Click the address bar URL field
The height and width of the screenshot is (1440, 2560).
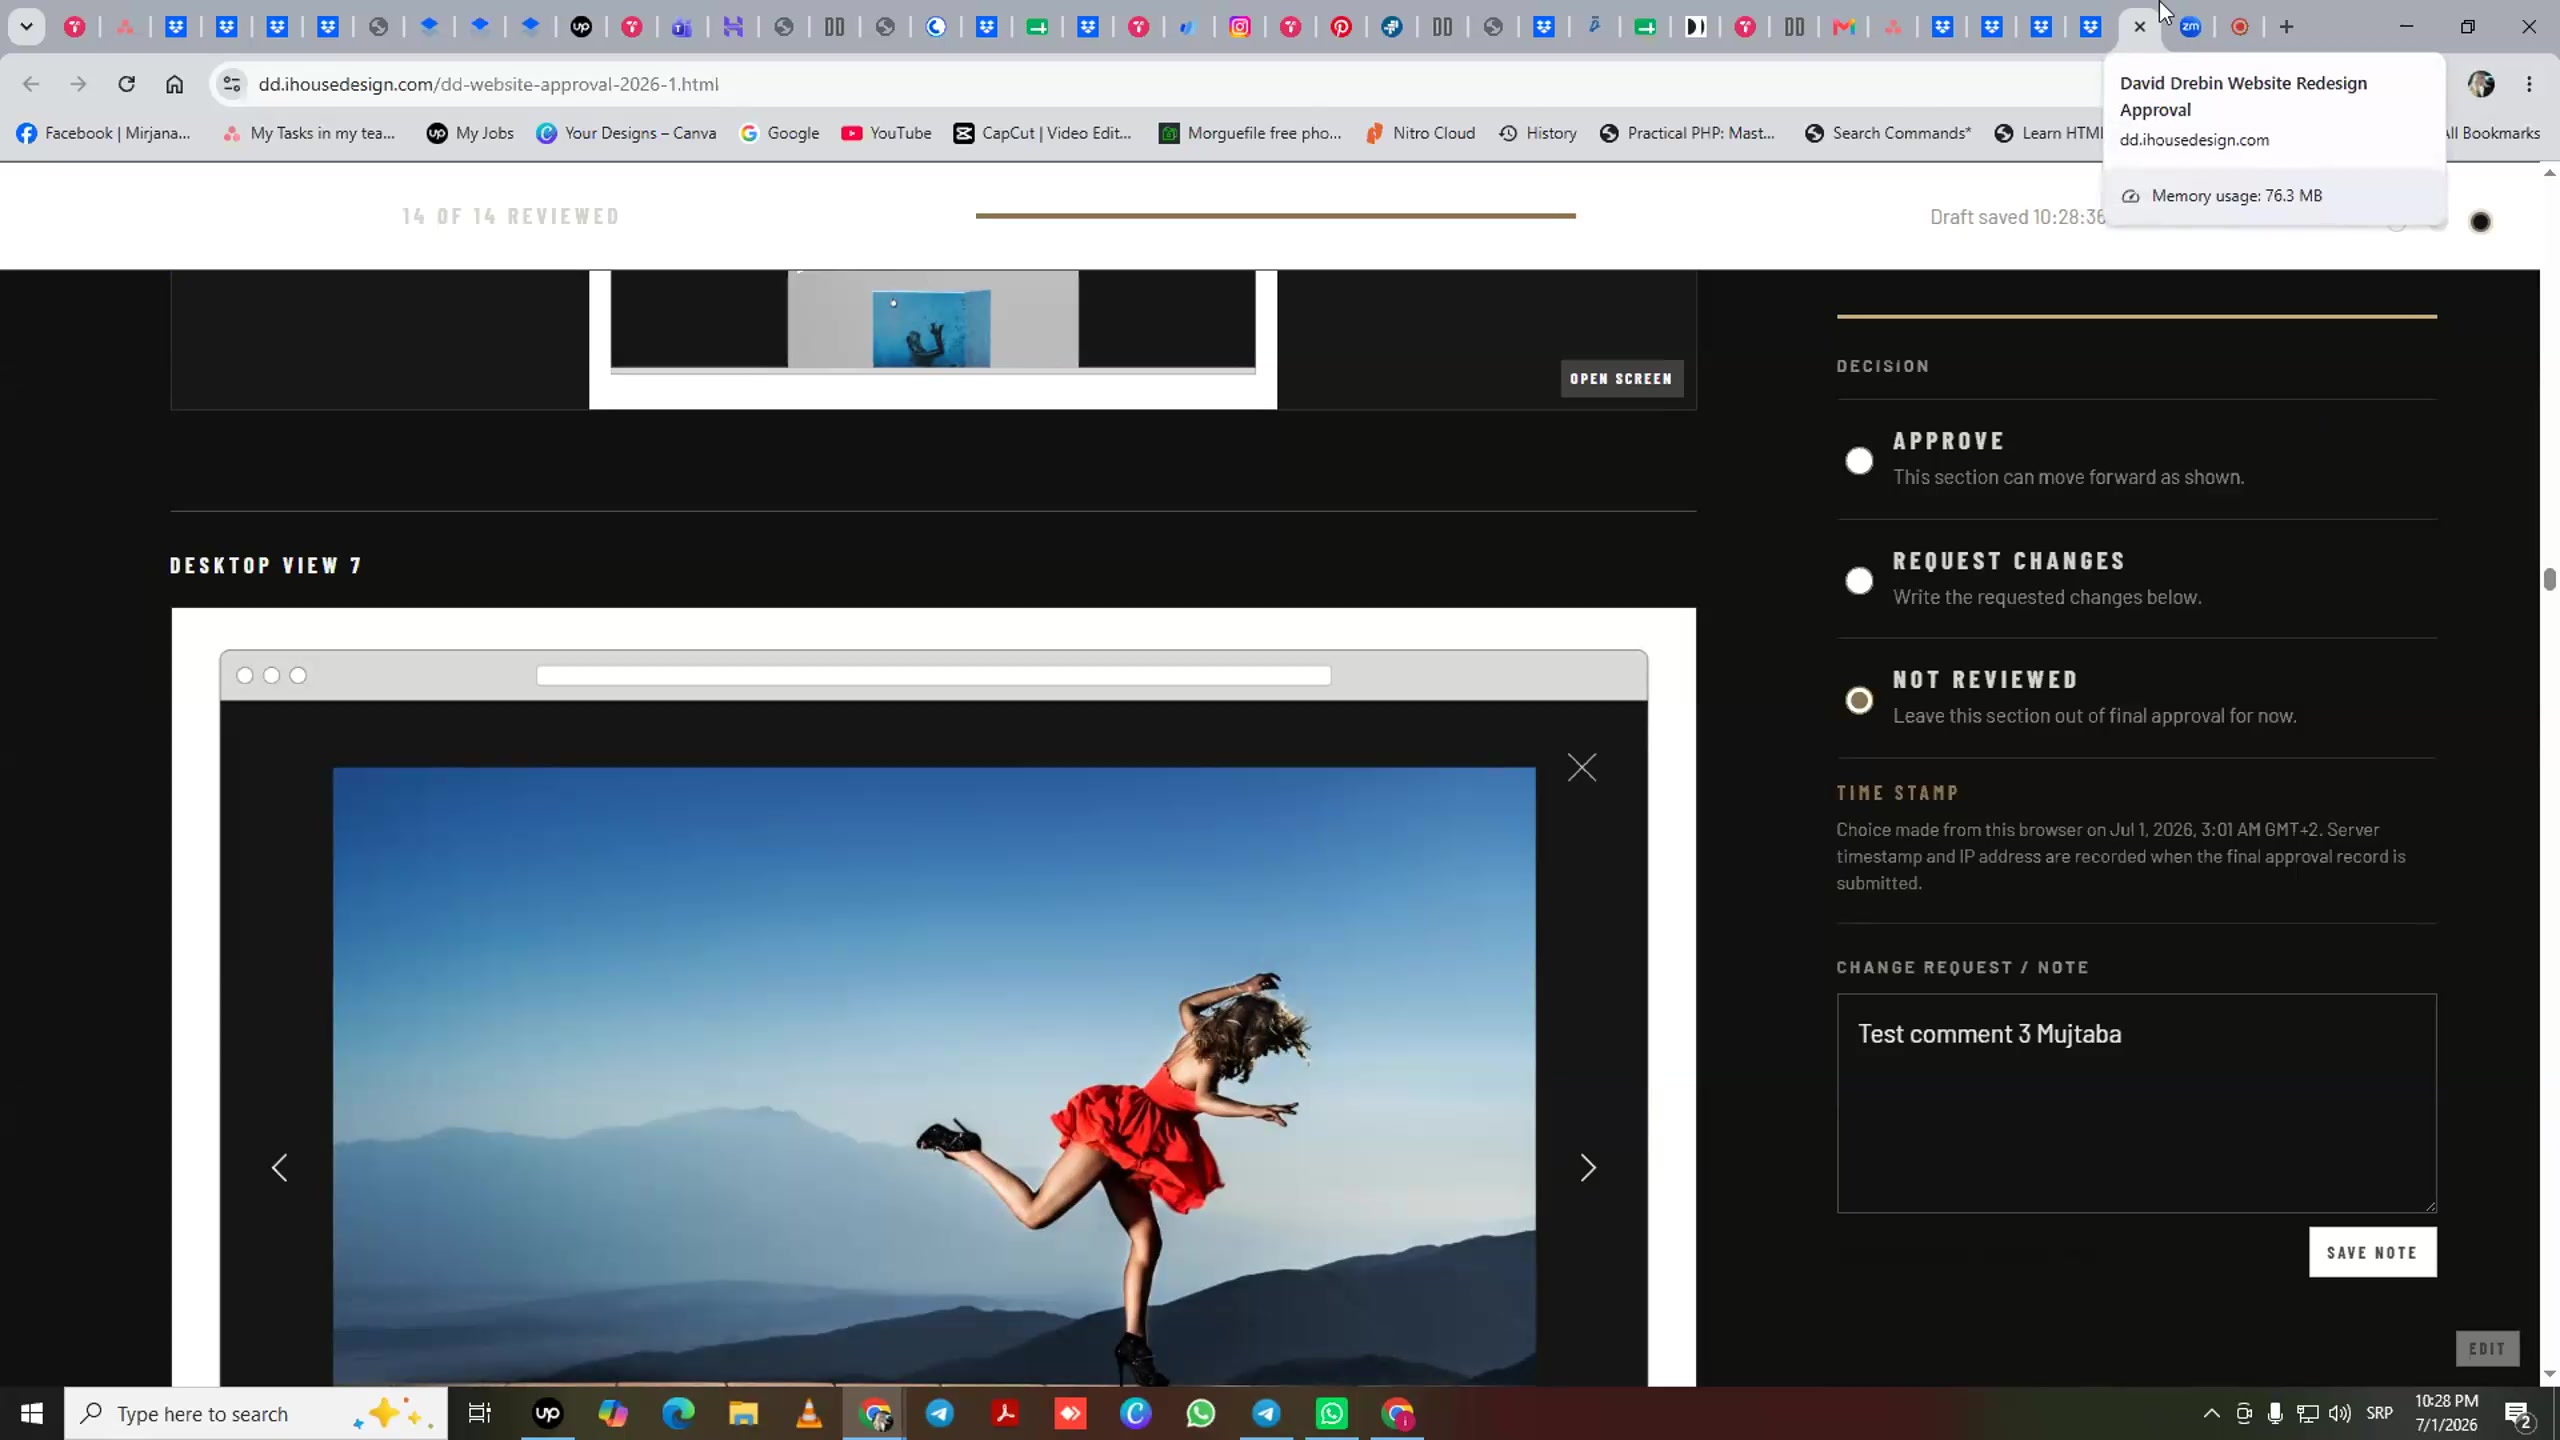pos(1150,84)
